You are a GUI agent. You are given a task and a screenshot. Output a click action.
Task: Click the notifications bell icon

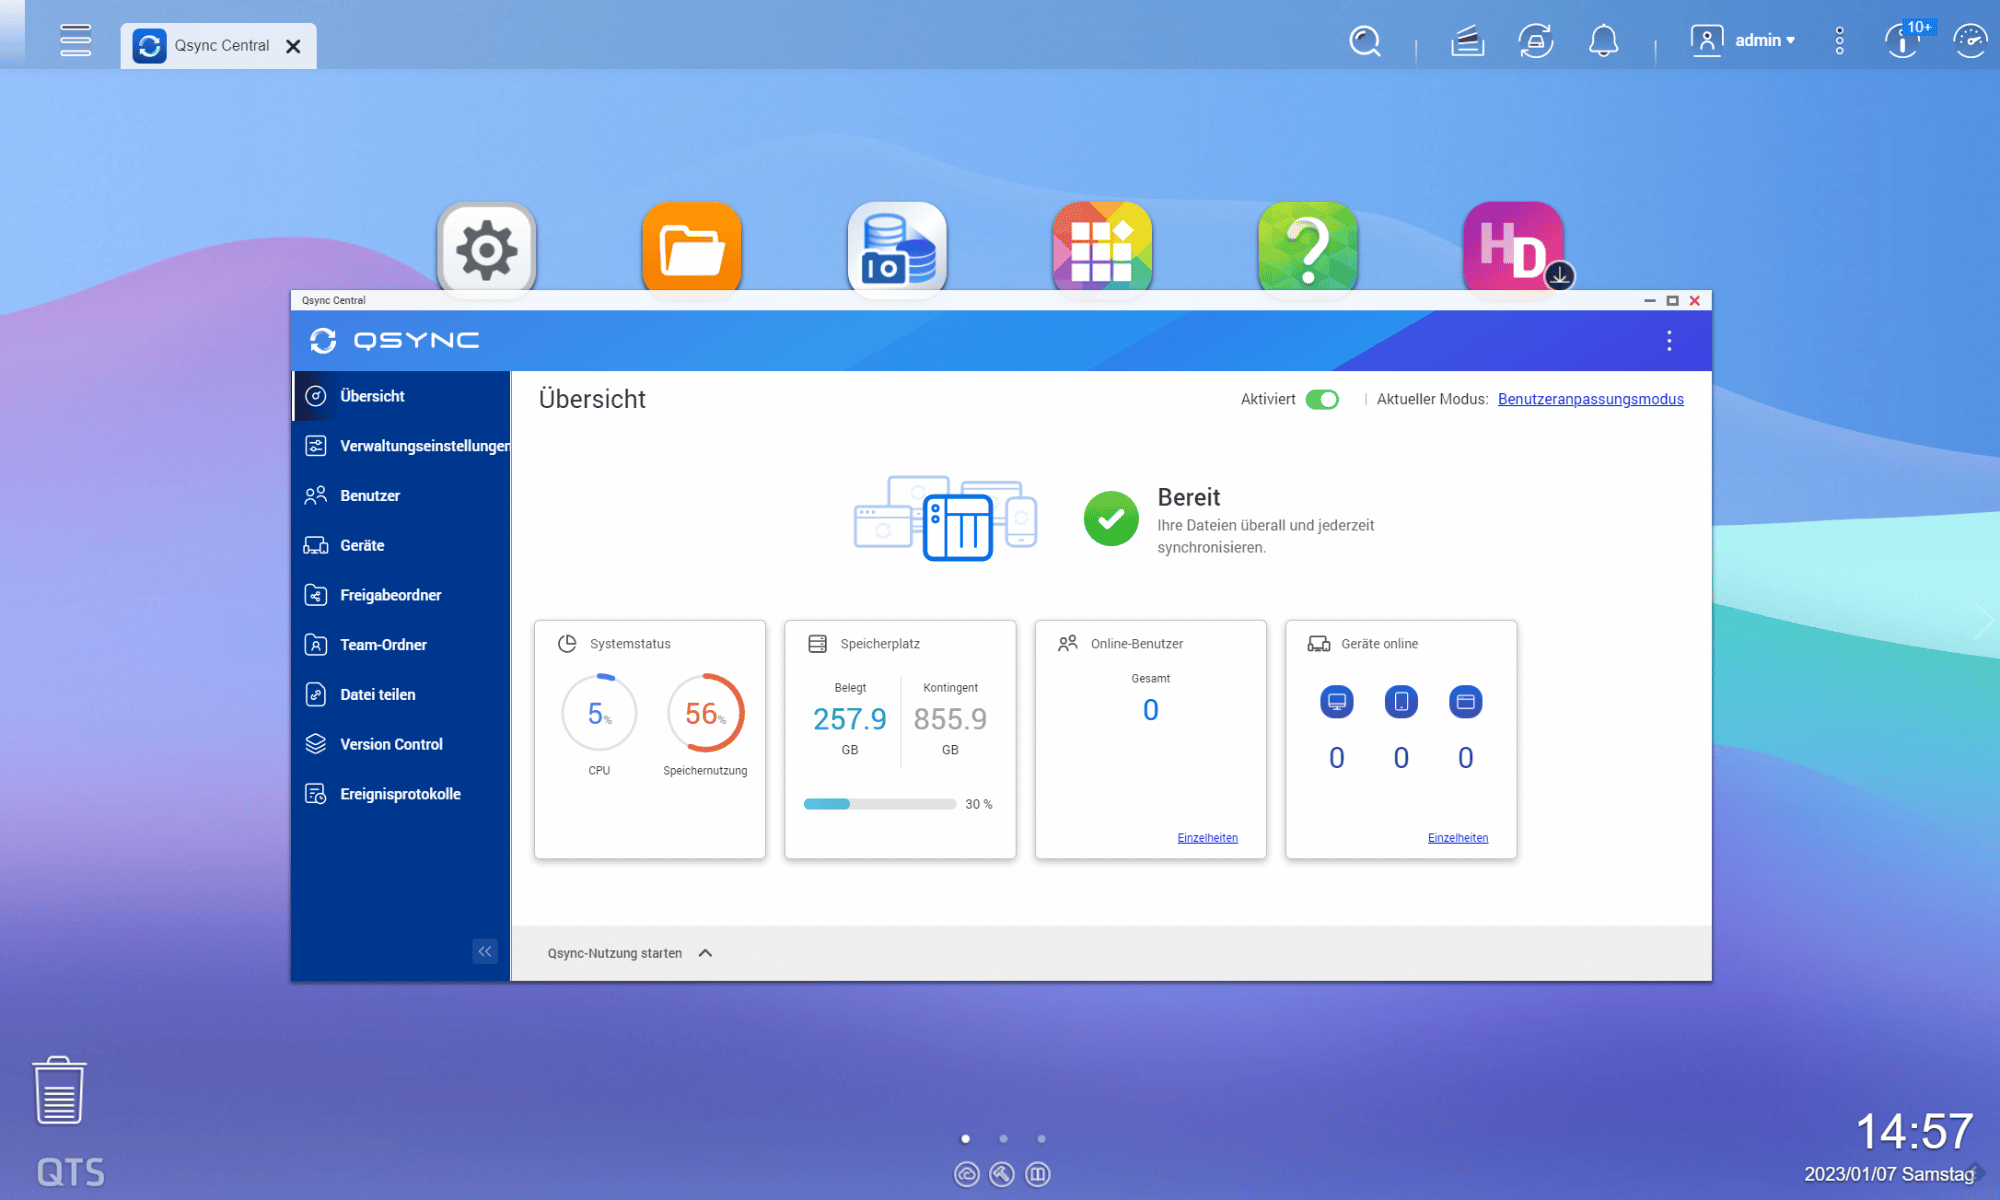pyautogui.click(x=1603, y=41)
